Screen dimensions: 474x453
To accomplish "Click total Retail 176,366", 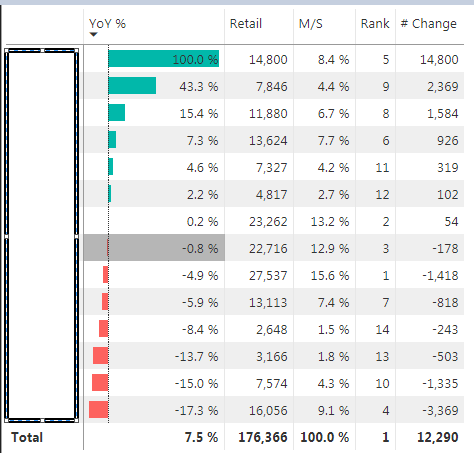I will [263, 437].
